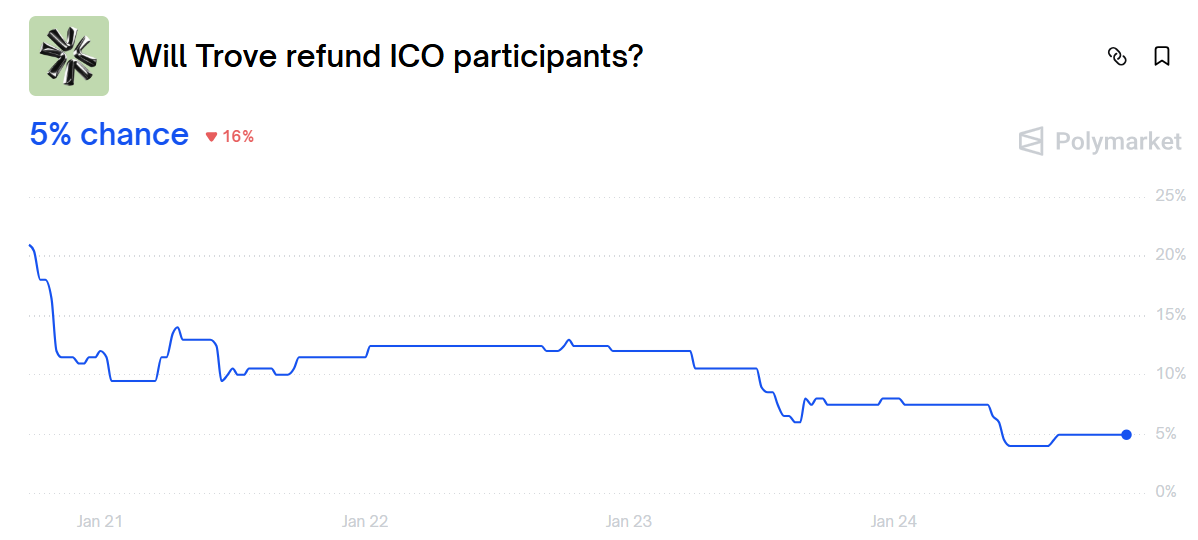Click the Polymarket wordmark text
Viewport: 1198px width, 540px height.
1118,142
